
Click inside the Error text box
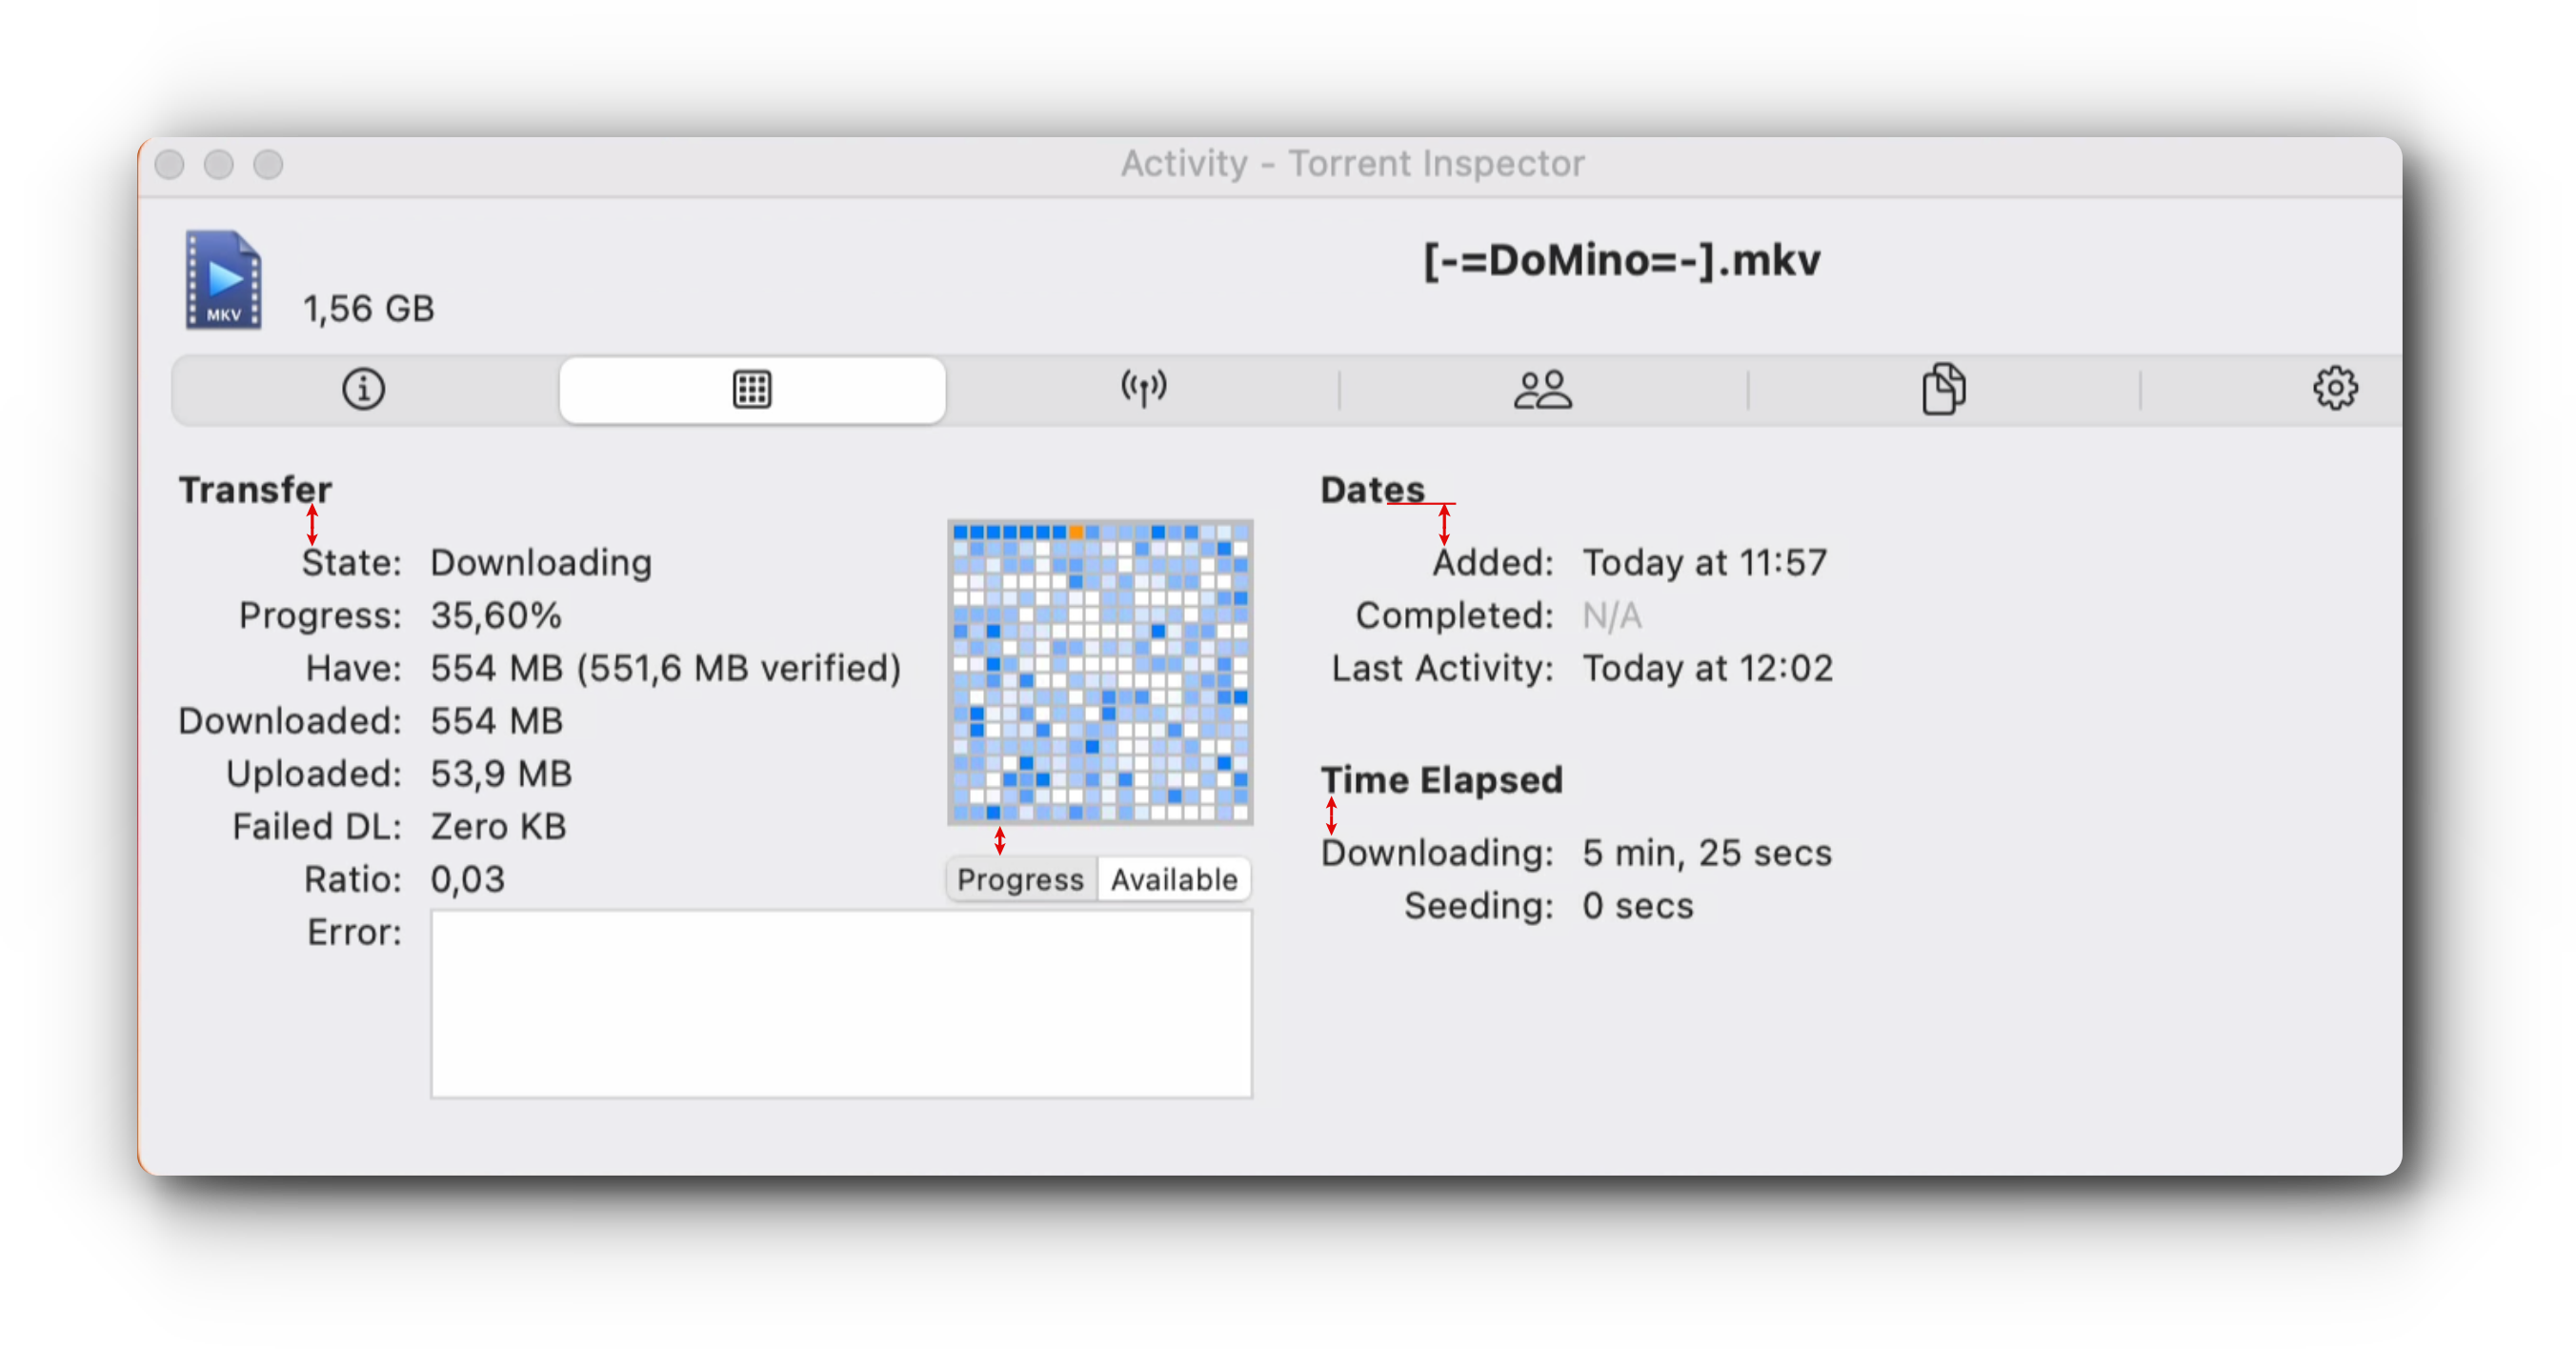[841, 1004]
